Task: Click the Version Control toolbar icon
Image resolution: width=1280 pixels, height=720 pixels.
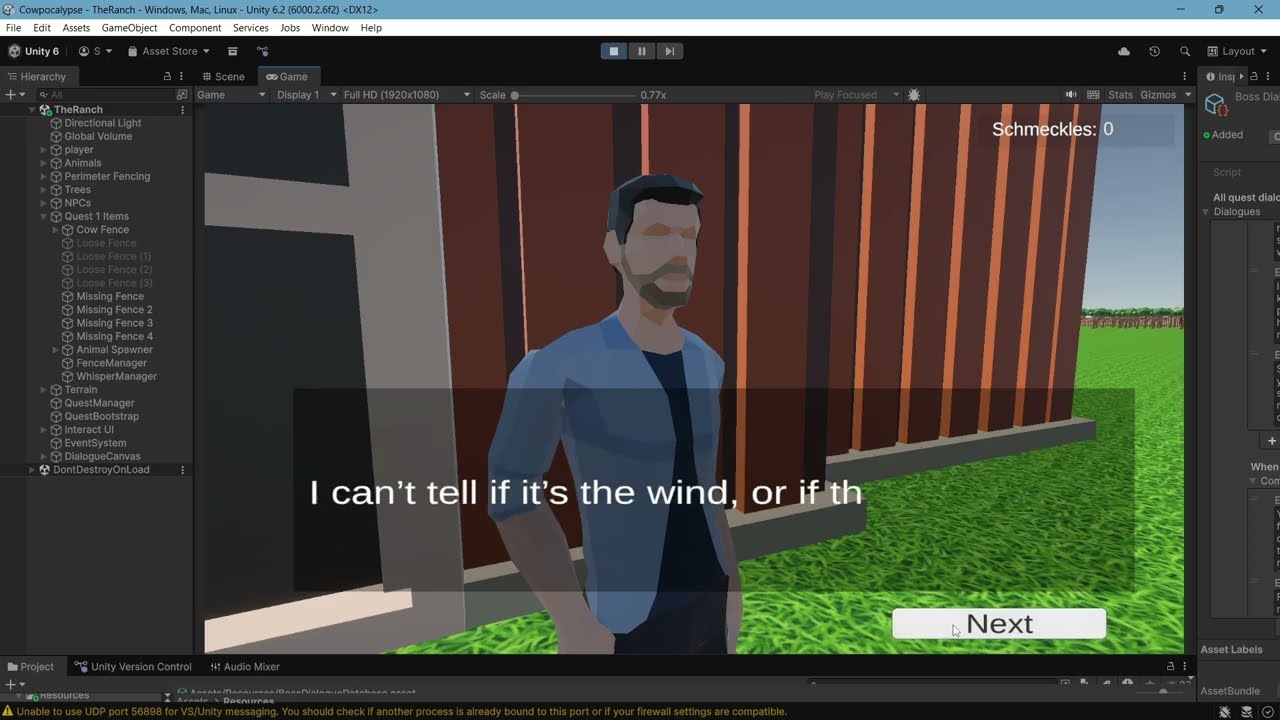Action: click(x=262, y=51)
